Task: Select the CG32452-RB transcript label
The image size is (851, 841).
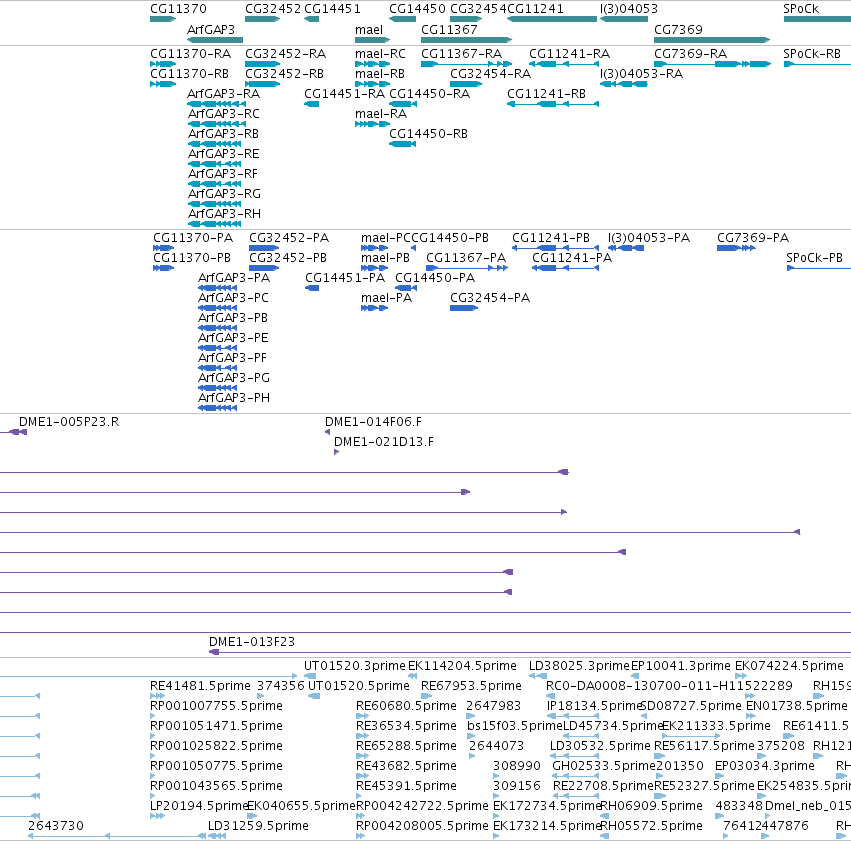Action: 284,74
